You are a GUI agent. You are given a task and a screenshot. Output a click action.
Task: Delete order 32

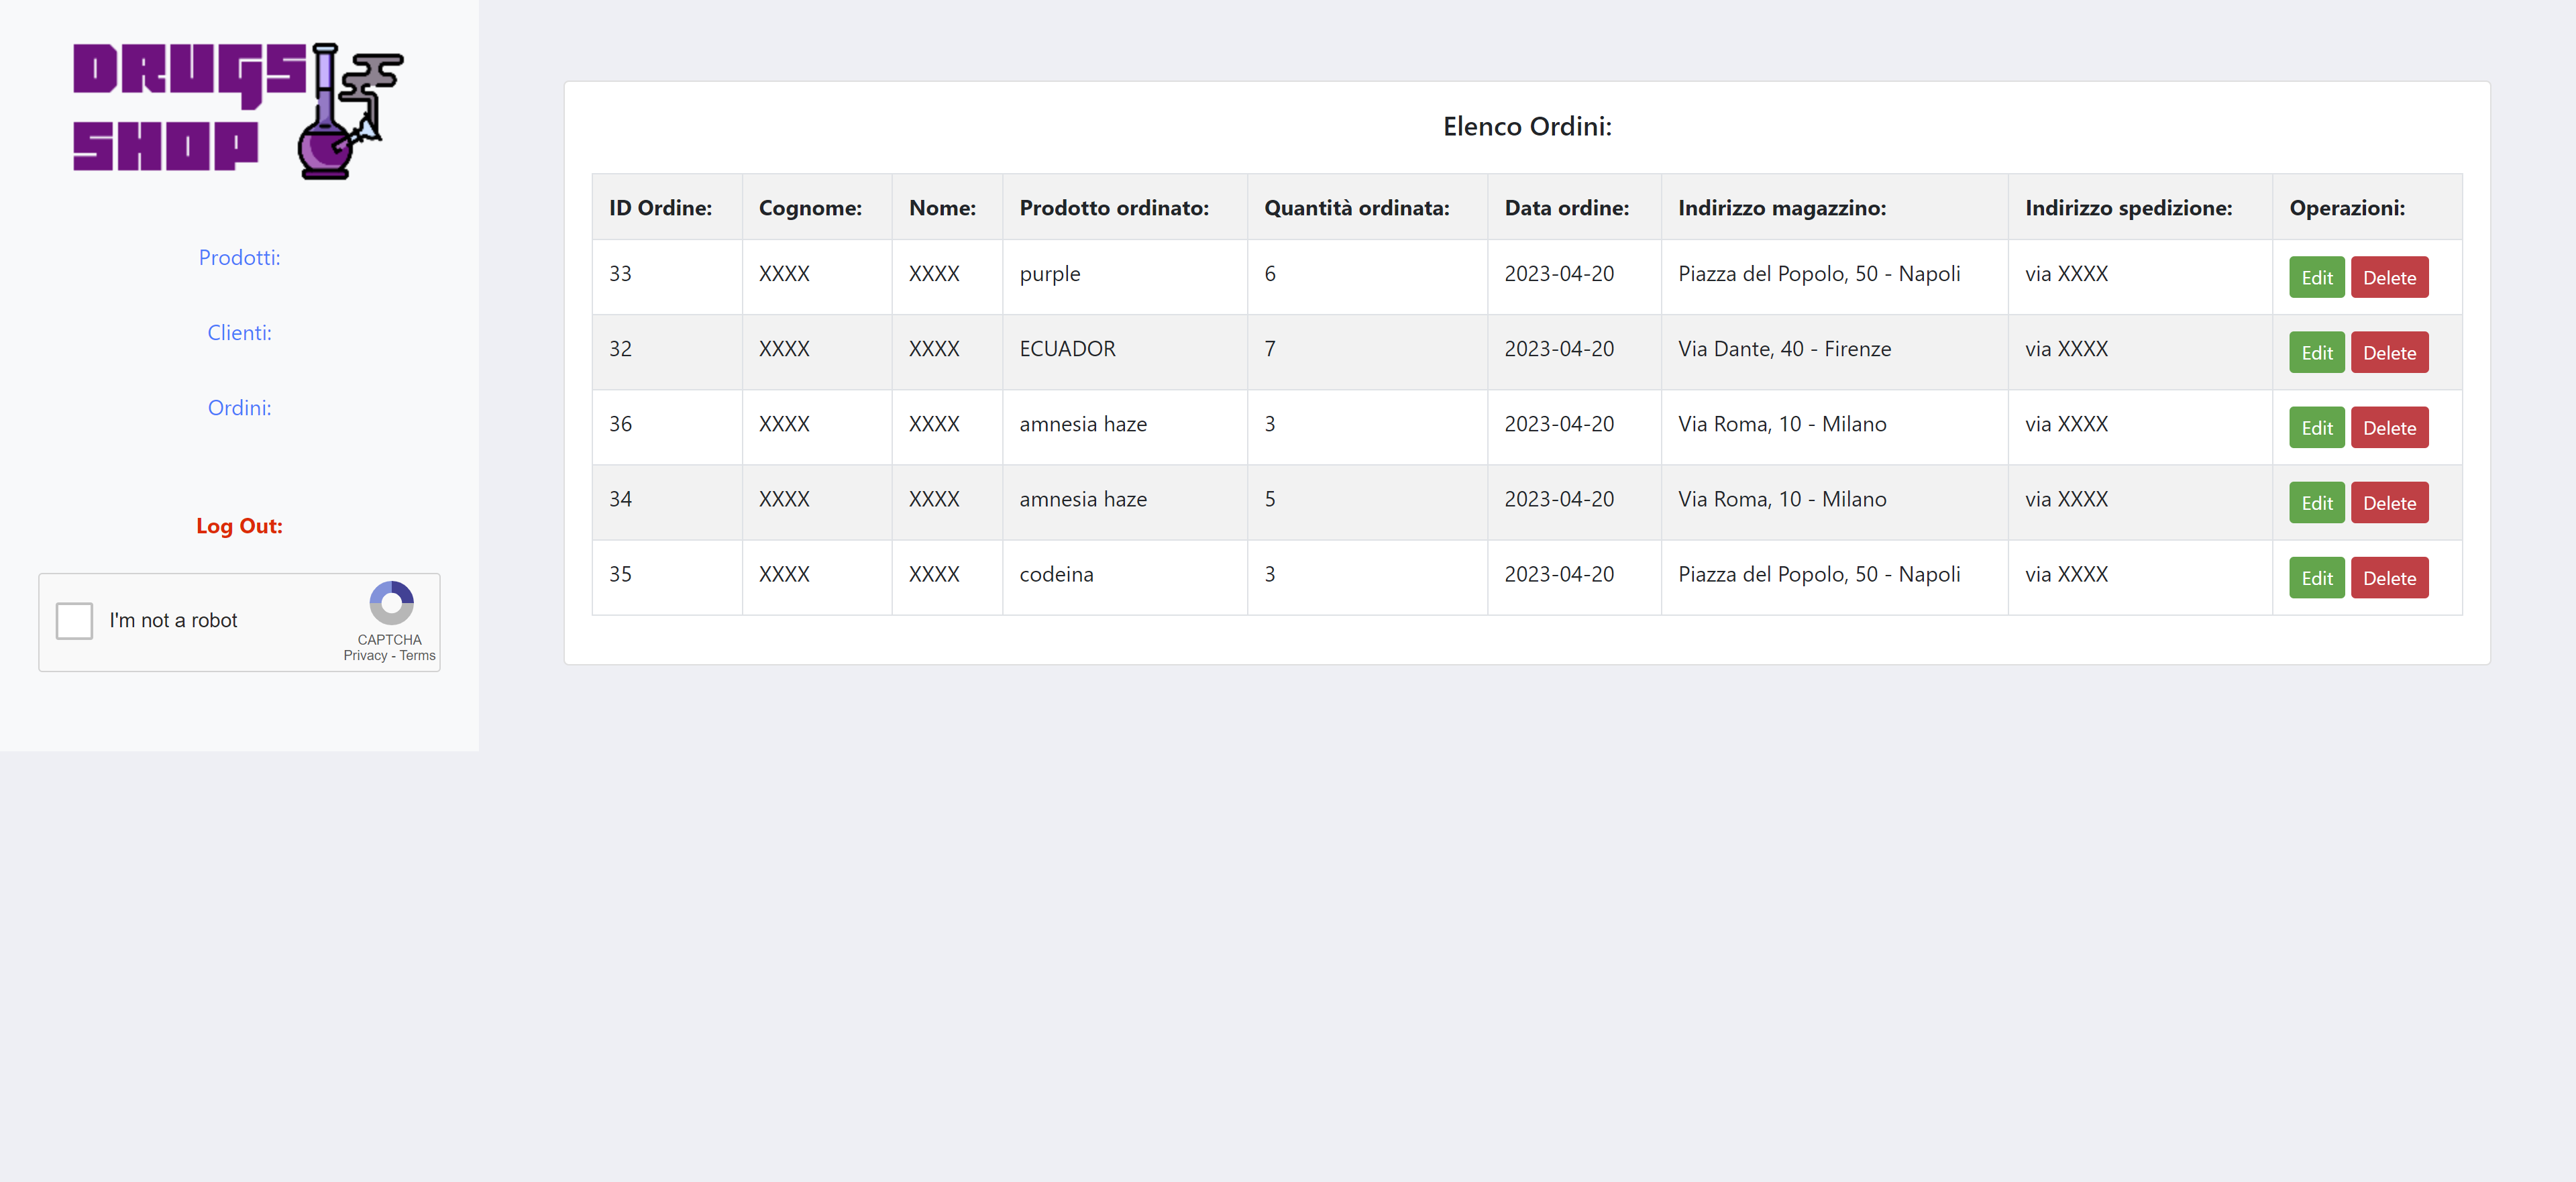point(2389,353)
